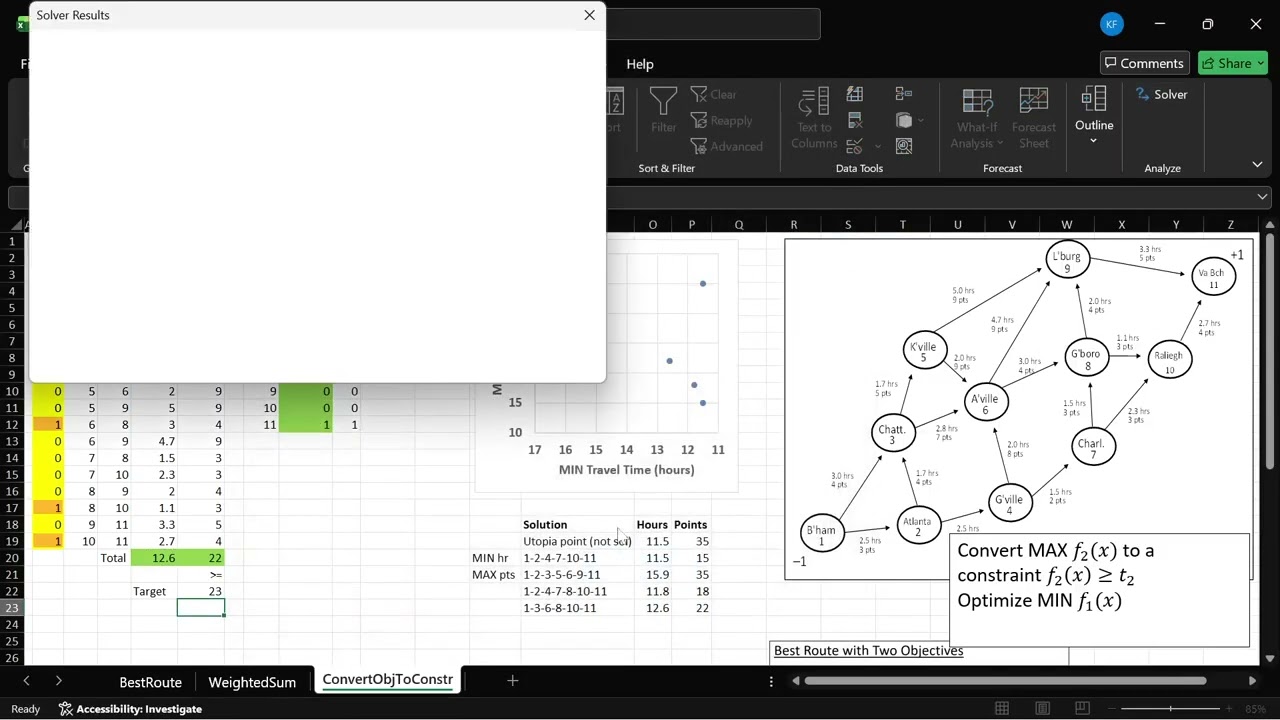Click the 'Utopia point' cell
This screenshot has width=1280, height=720.
(577, 541)
